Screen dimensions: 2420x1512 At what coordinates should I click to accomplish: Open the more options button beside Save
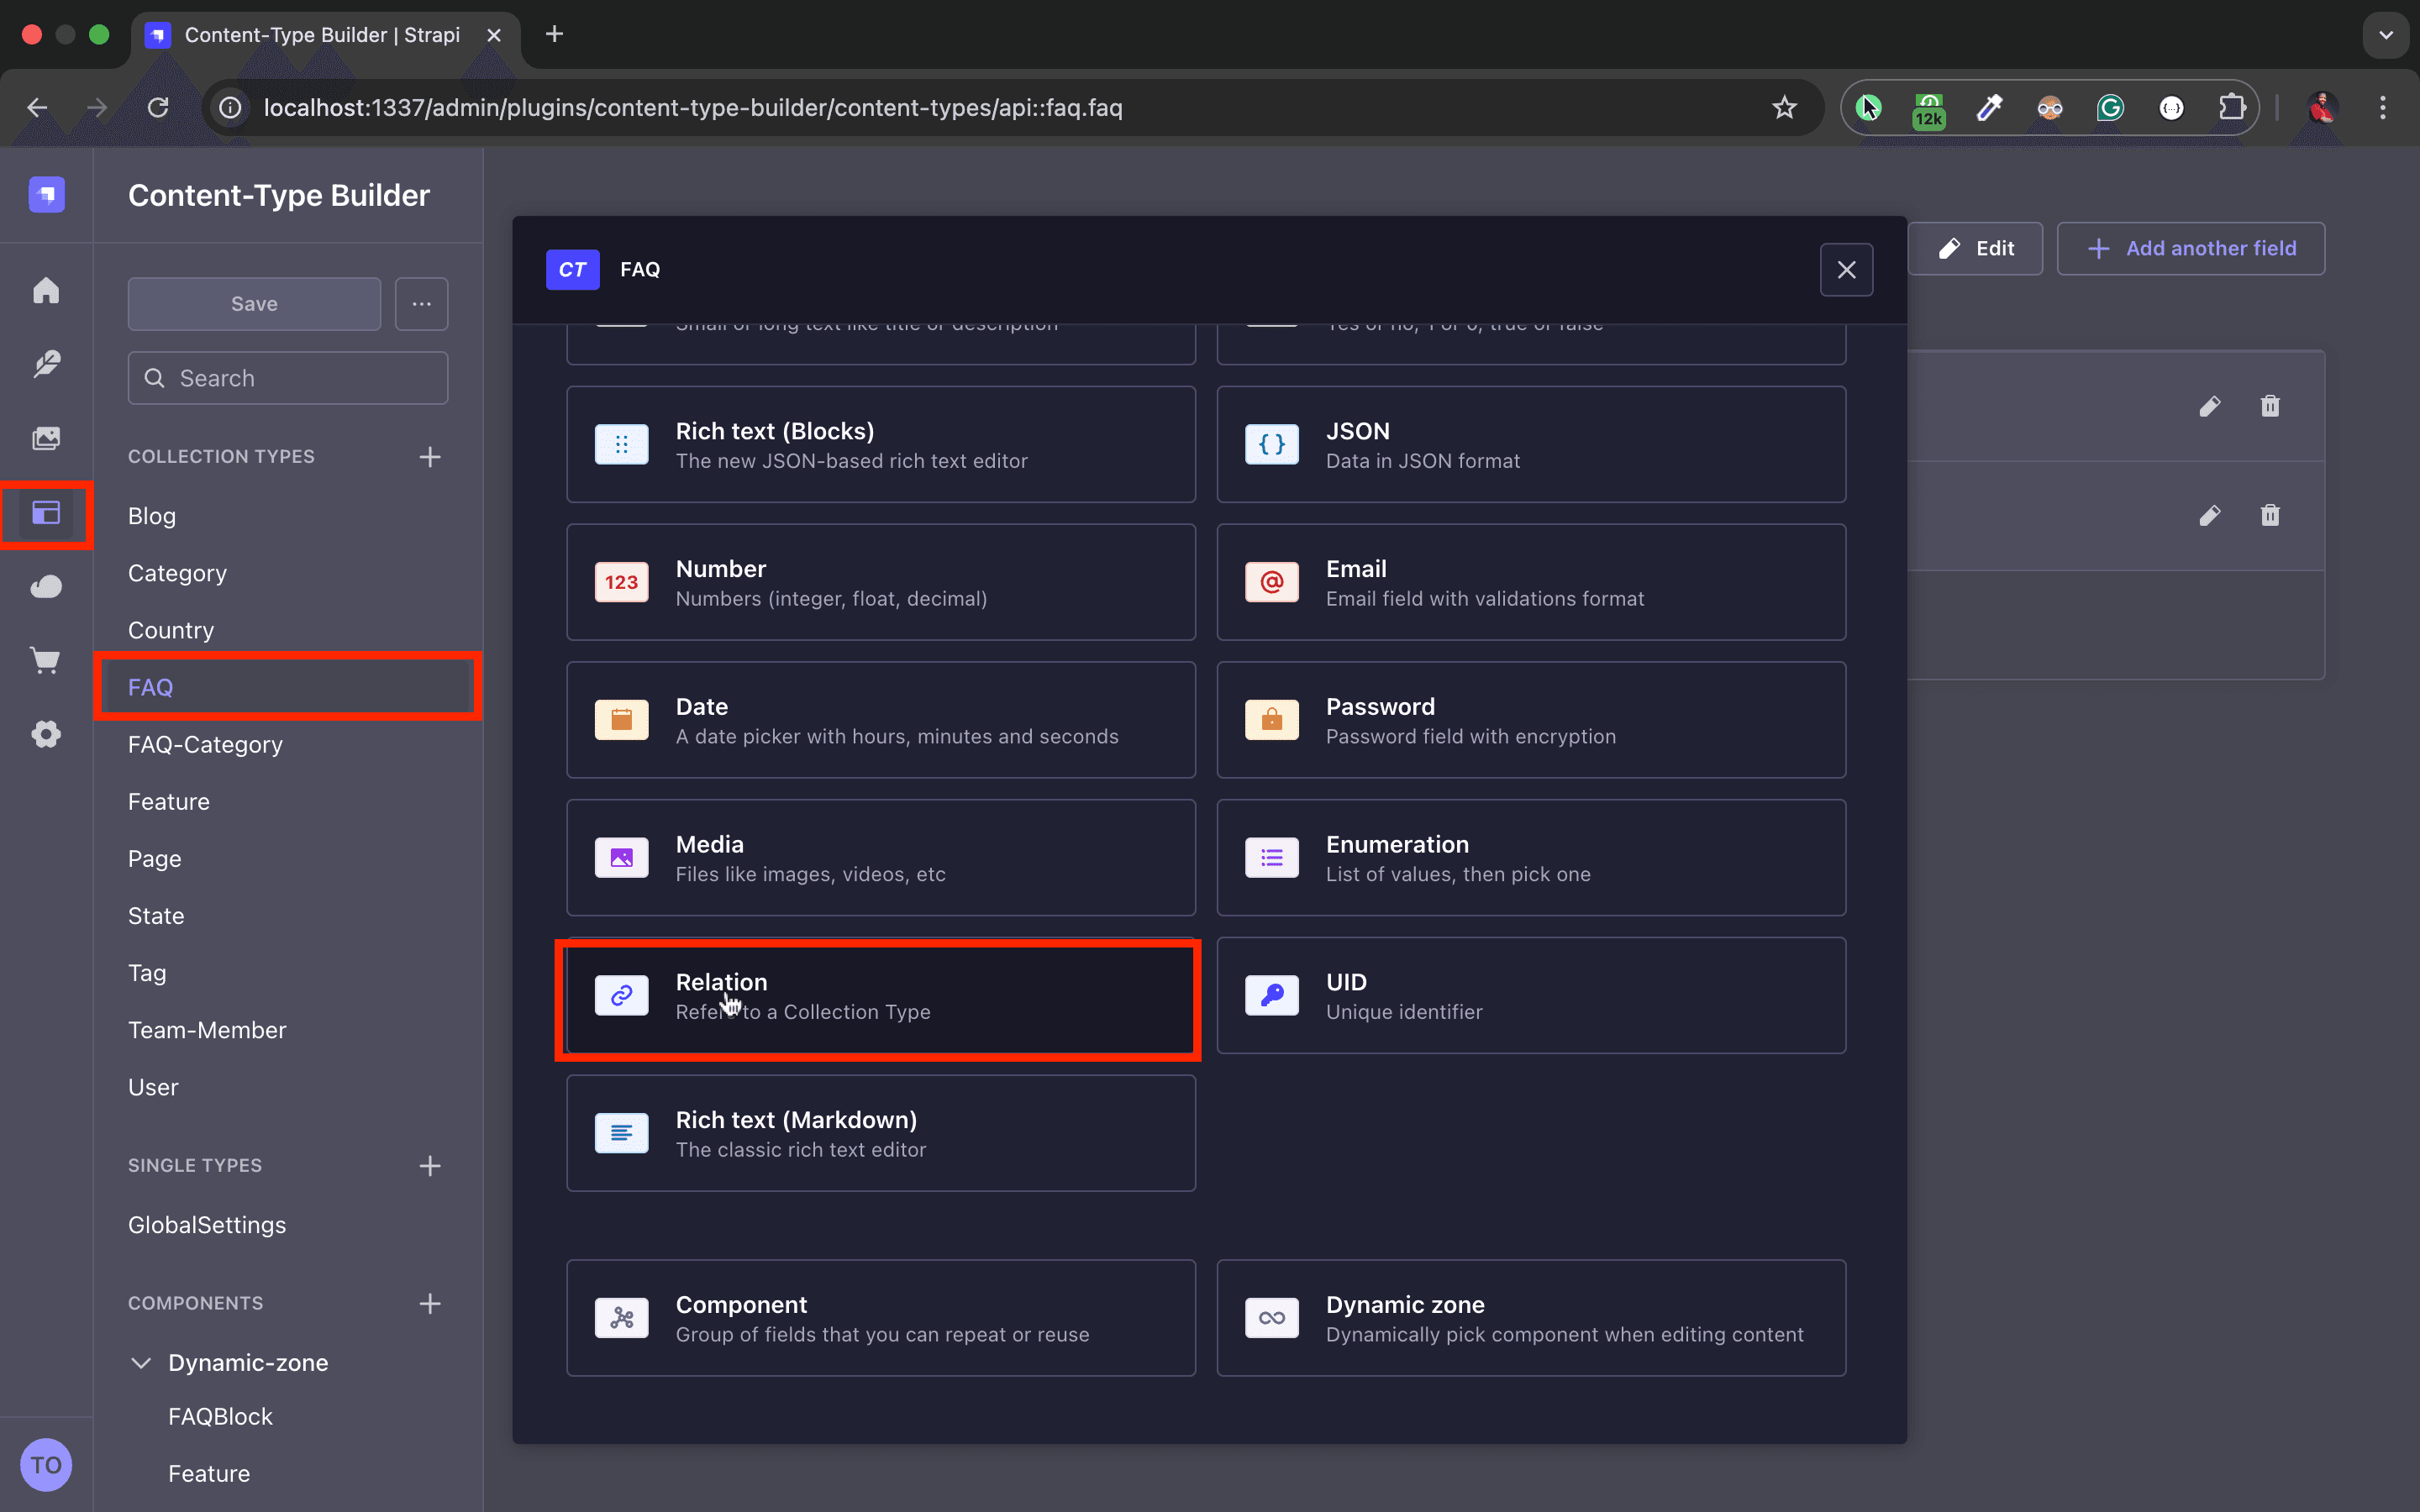(x=421, y=304)
